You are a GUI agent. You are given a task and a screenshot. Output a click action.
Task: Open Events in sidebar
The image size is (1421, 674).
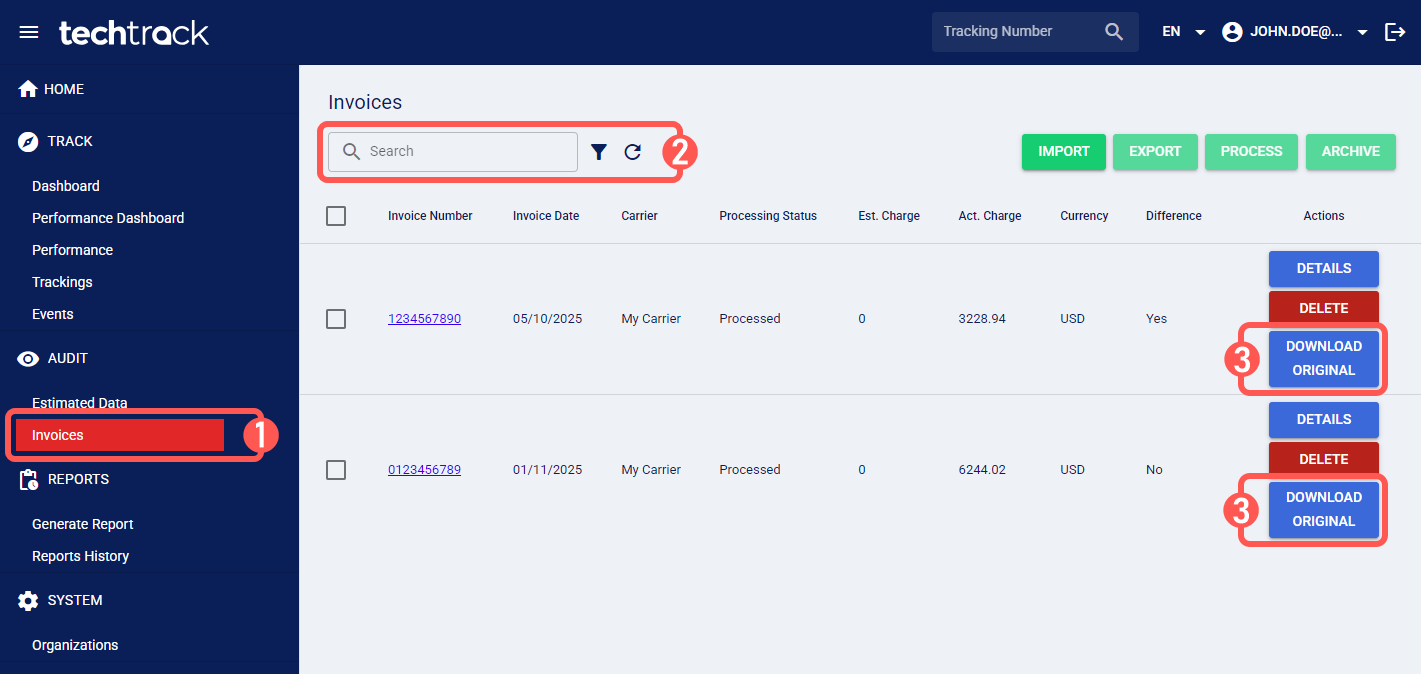(x=53, y=314)
